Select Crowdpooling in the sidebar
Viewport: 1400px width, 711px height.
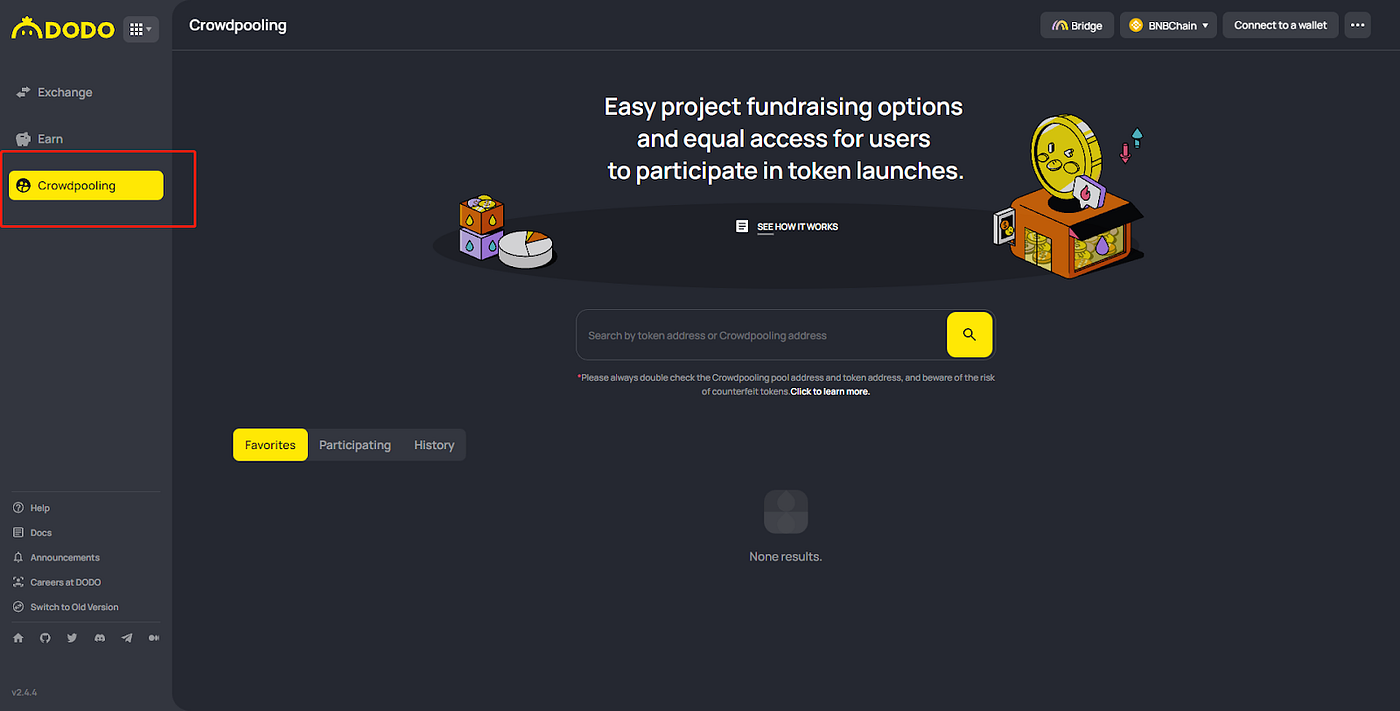[x=86, y=185]
